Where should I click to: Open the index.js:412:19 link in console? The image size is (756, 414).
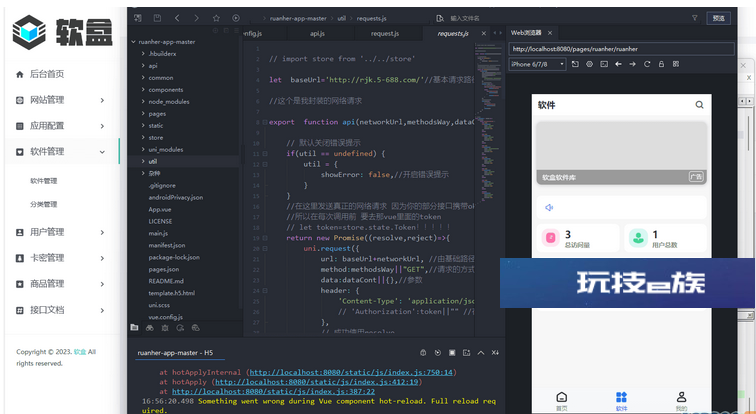tap(318, 382)
